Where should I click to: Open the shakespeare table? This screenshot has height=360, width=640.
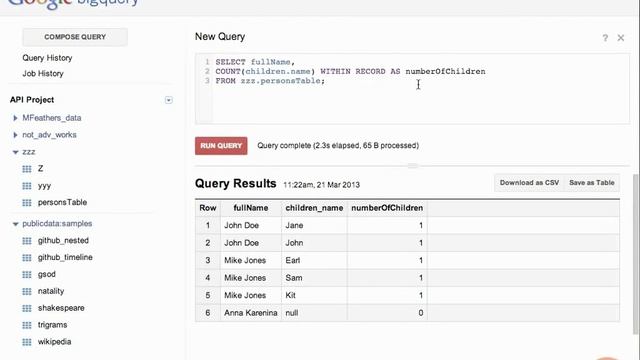click(61, 308)
